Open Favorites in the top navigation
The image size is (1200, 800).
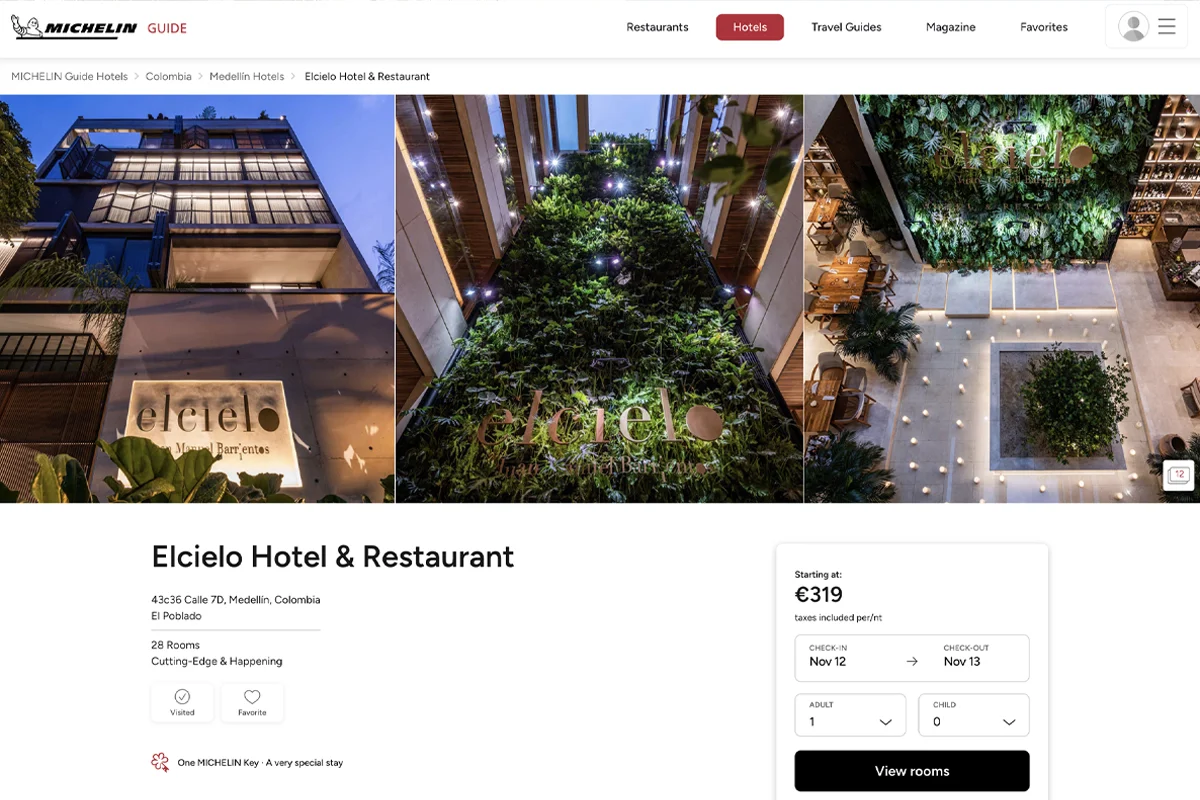click(x=1044, y=27)
